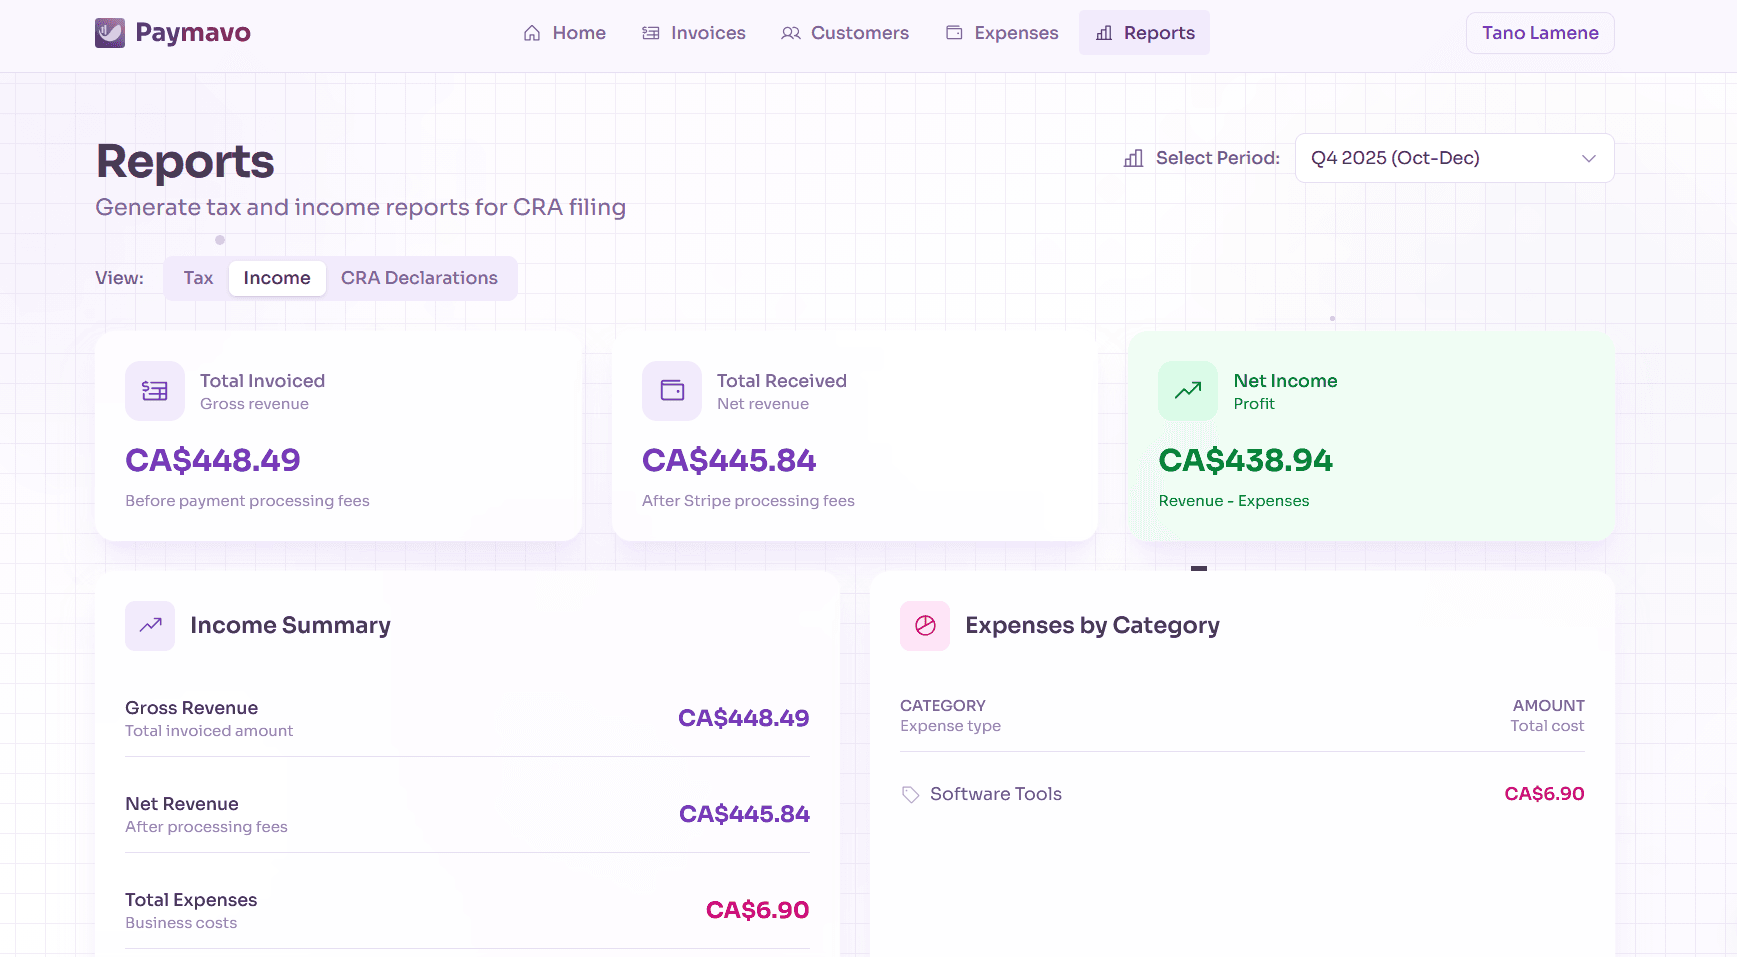Click the dropdown chevron on Q4 2025
Image resolution: width=1737 pixels, height=957 pixels.
[x=1589, y=158]
